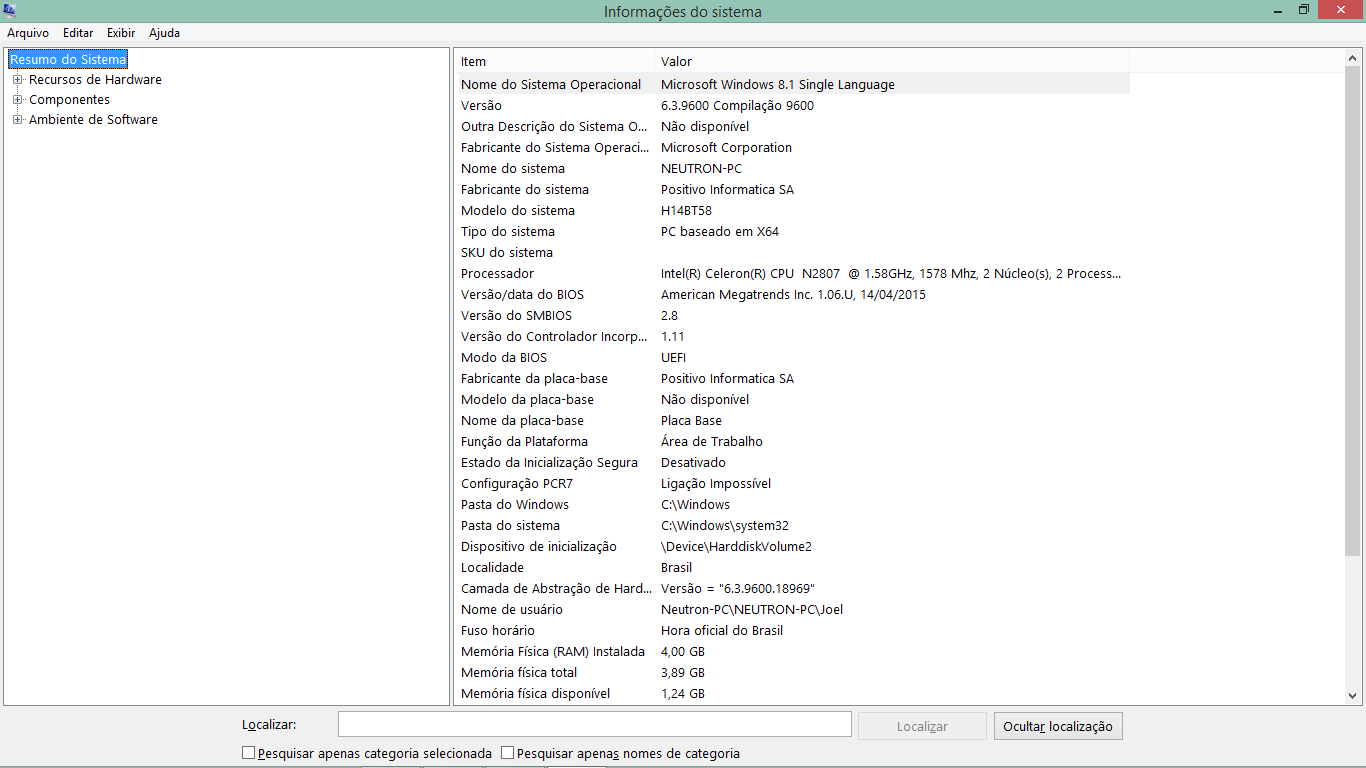Select the Processador row
The image size is (1366, 768).
[793, 274]
